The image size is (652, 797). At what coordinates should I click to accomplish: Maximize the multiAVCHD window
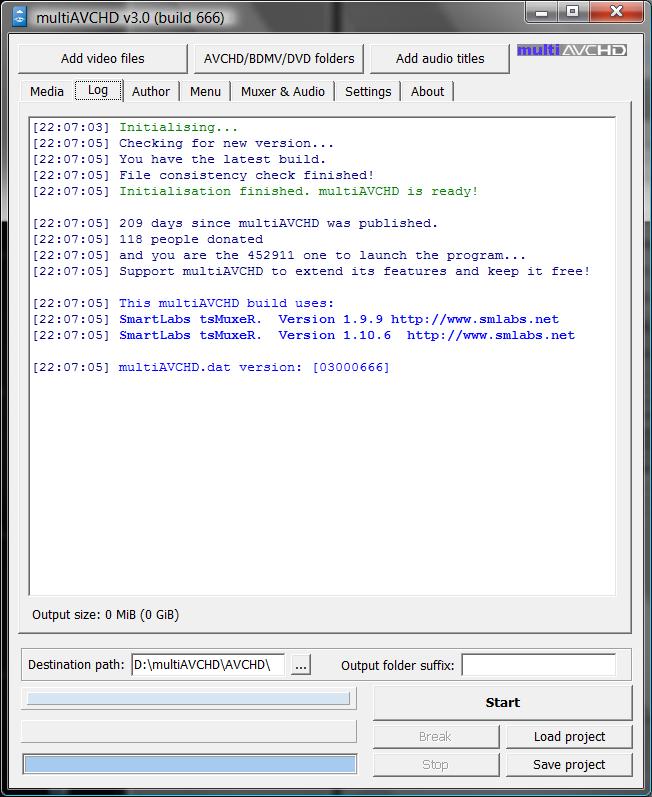573,12
